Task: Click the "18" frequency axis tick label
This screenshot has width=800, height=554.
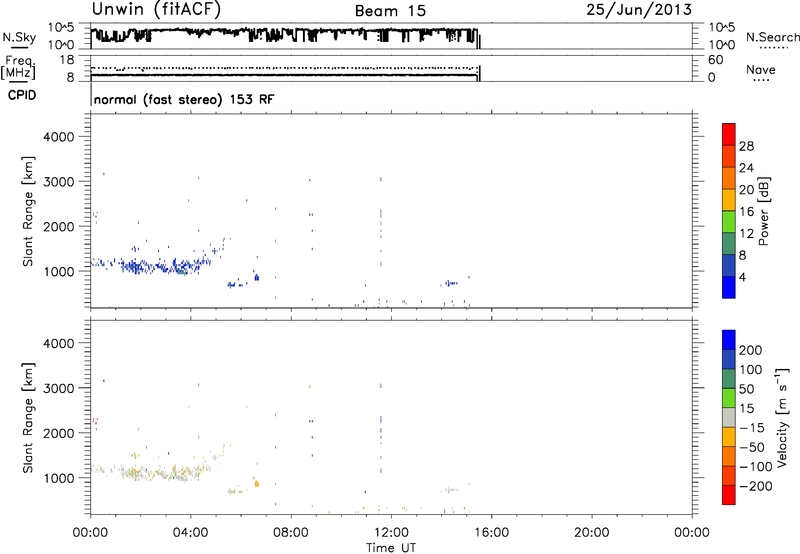Action: coord(66,60)
